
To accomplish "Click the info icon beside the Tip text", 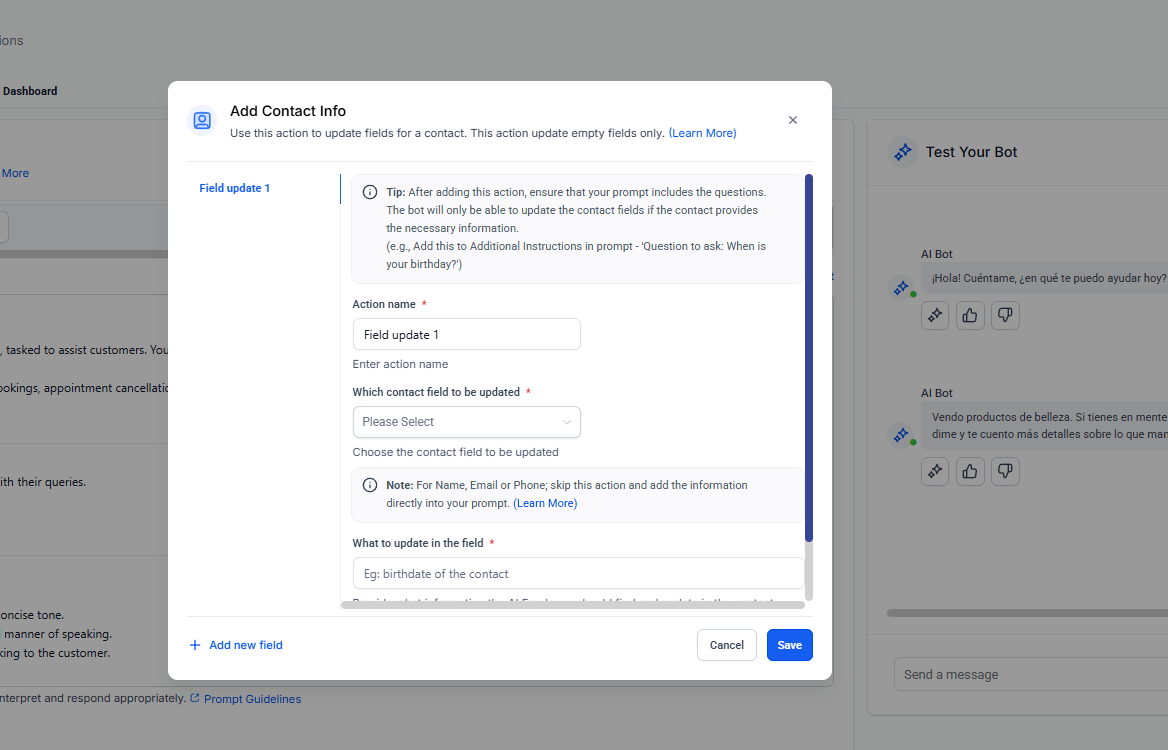I will (370, 192).
